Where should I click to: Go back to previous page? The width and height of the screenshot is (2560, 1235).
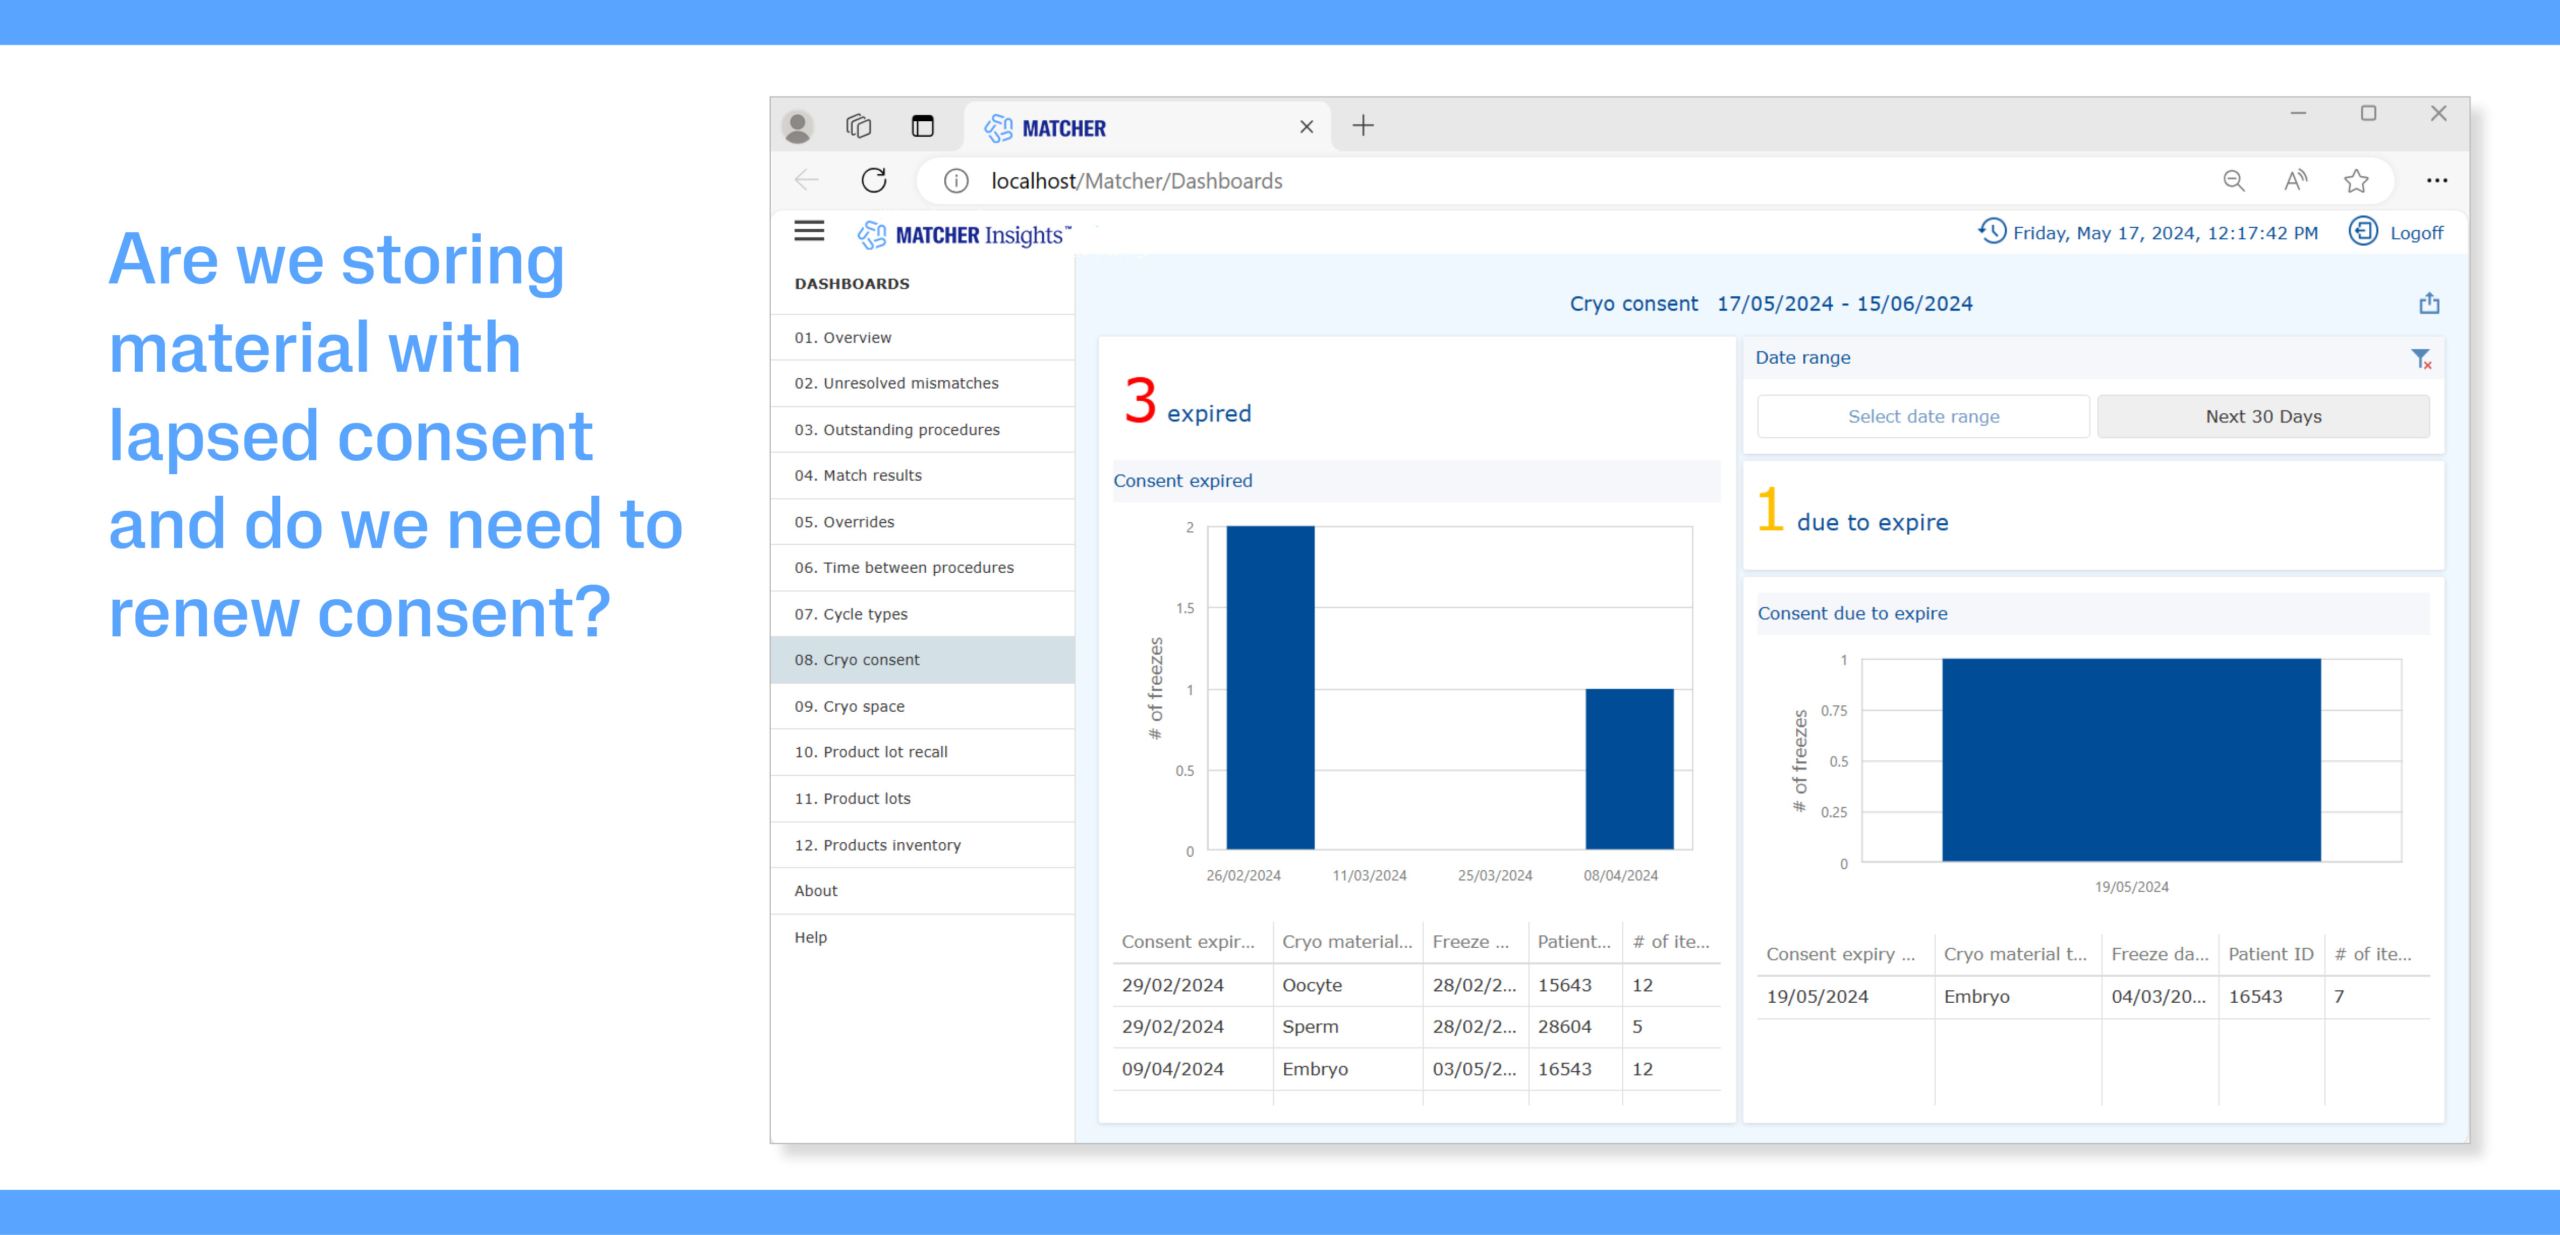(x=807, y=180)
